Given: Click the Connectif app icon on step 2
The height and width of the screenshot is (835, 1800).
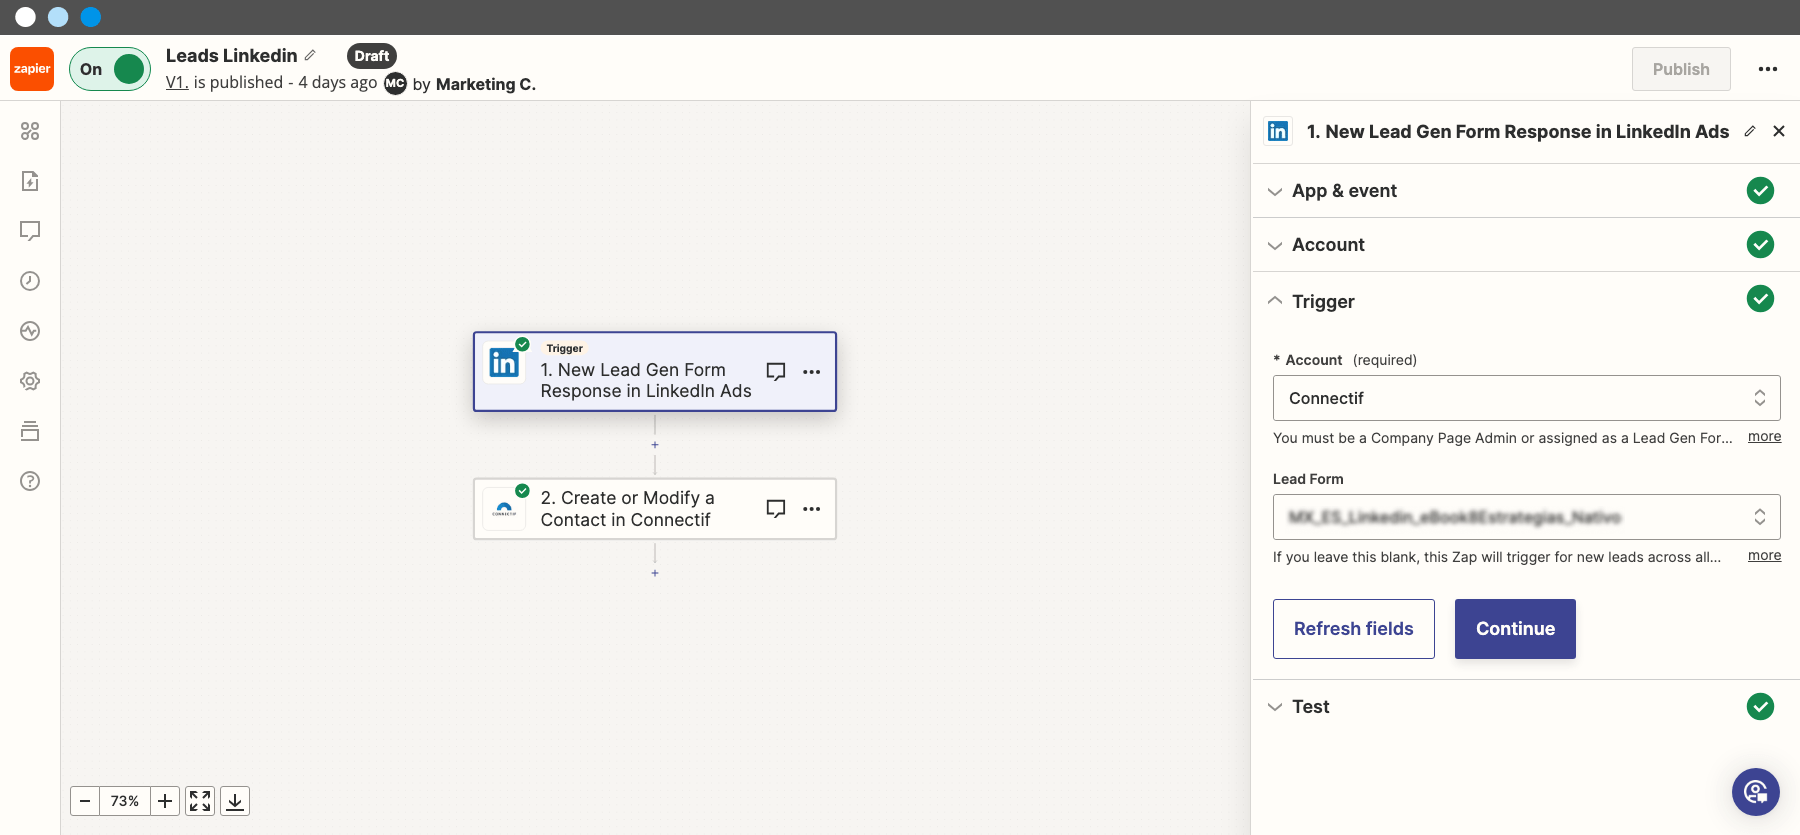Looking at the screenshot, I should pyautogui.click(x=504, y=509).
